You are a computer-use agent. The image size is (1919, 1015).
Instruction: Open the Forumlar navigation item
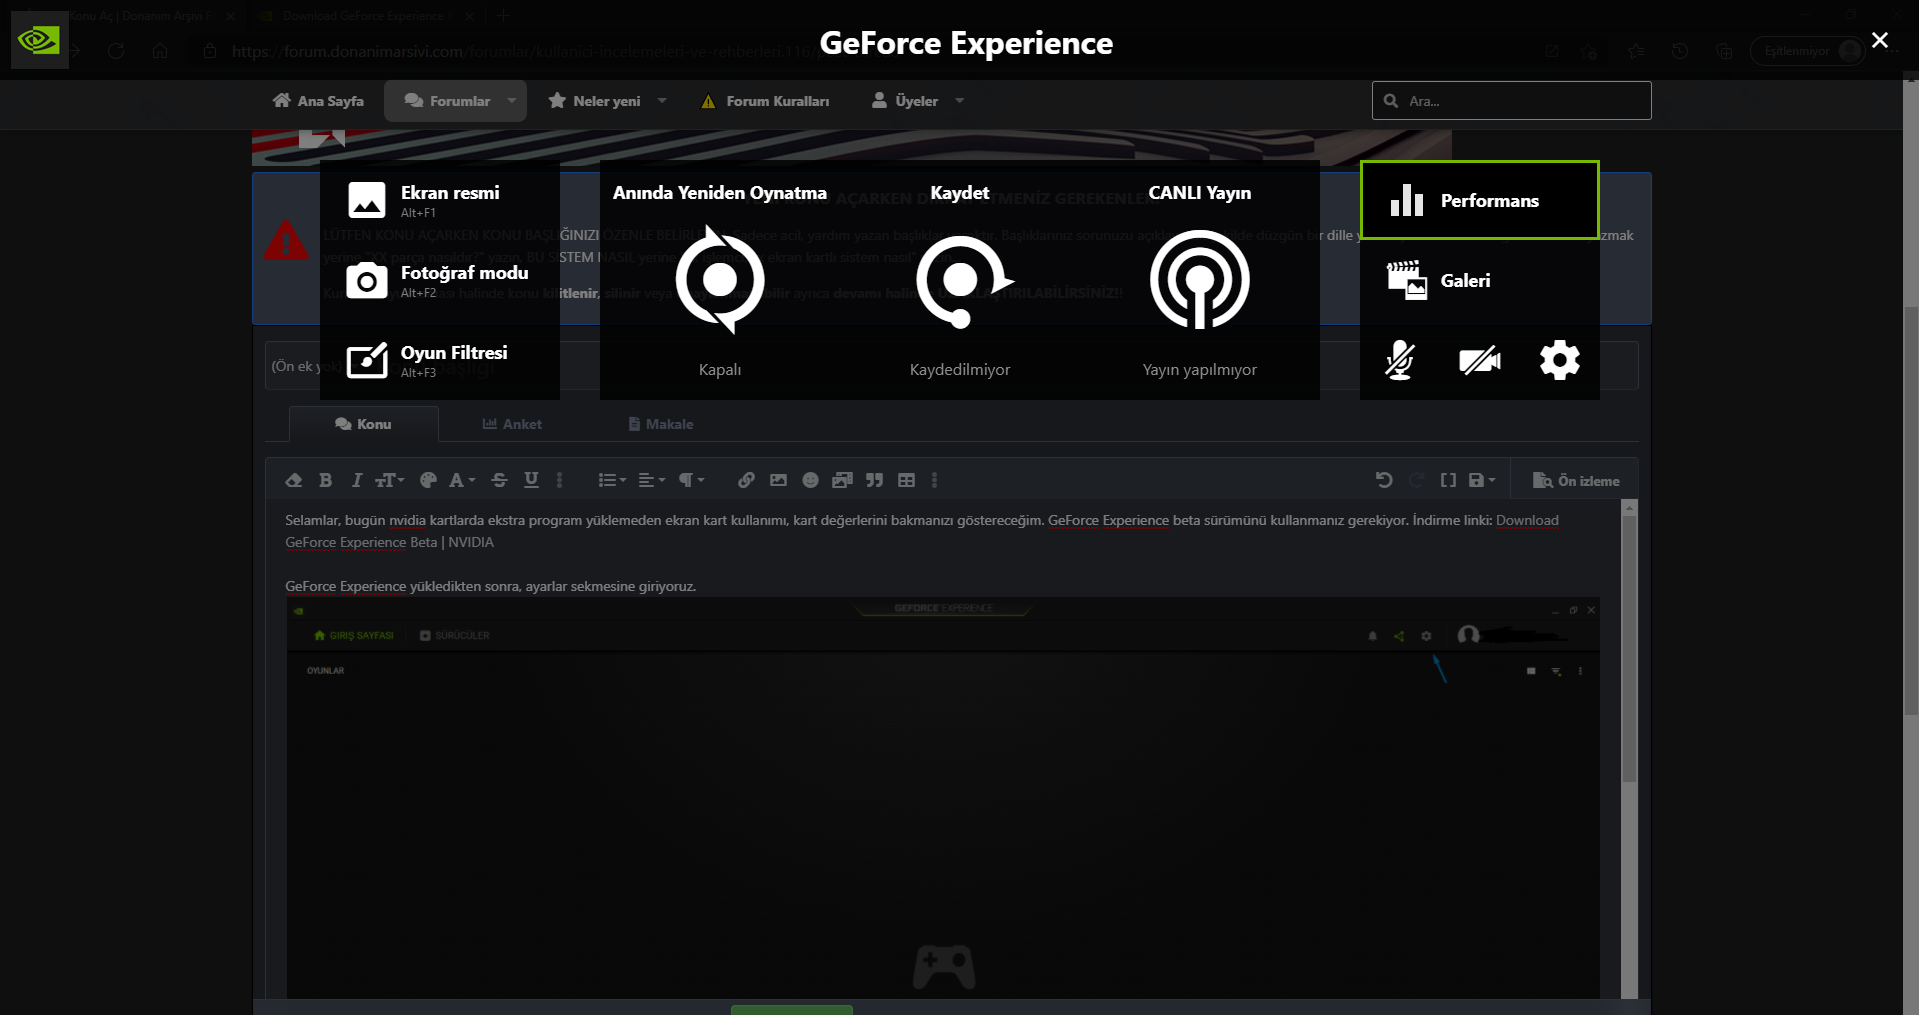[447, 101]
